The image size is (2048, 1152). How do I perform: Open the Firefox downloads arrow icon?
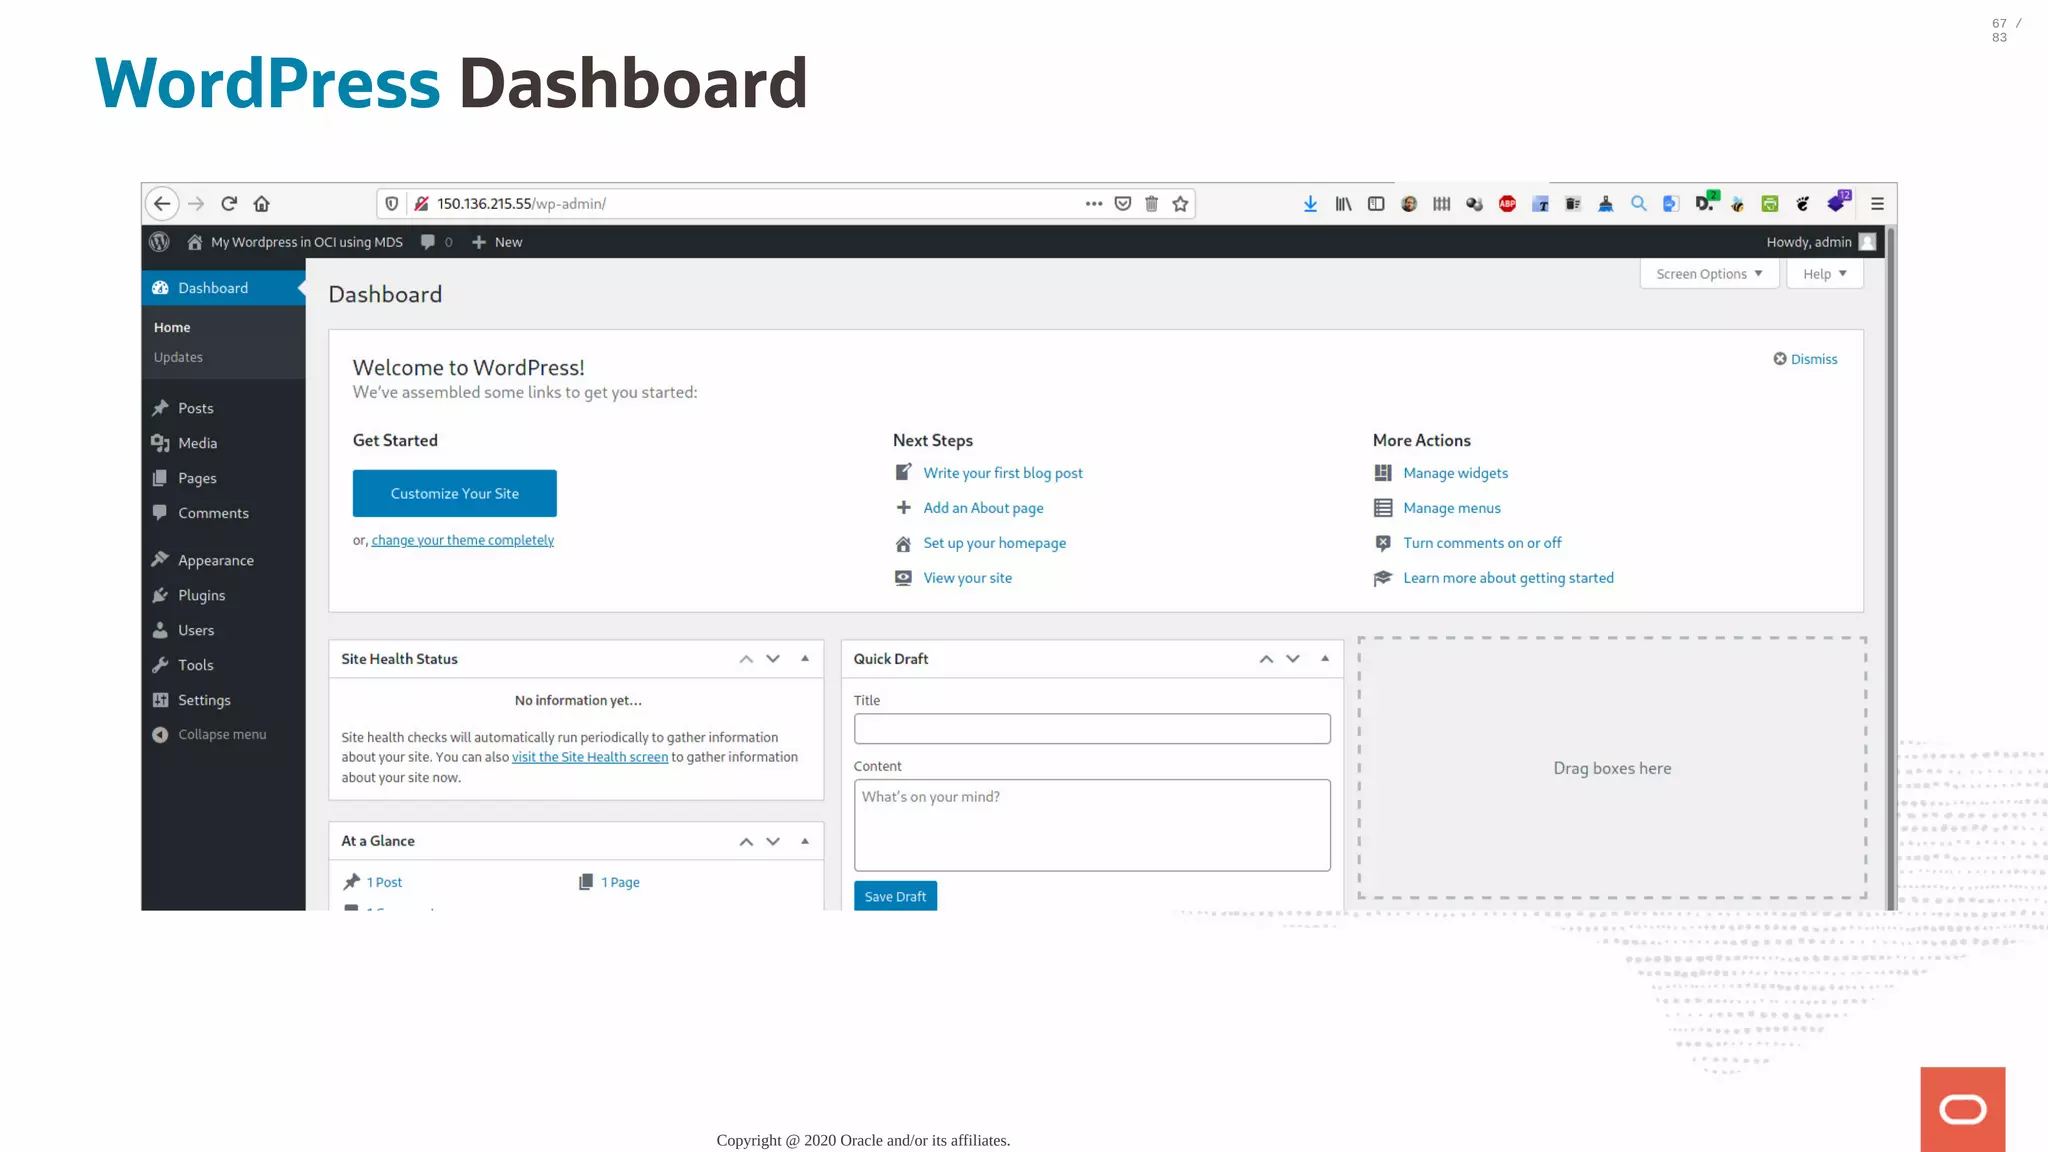click(x=1310, y=204)
